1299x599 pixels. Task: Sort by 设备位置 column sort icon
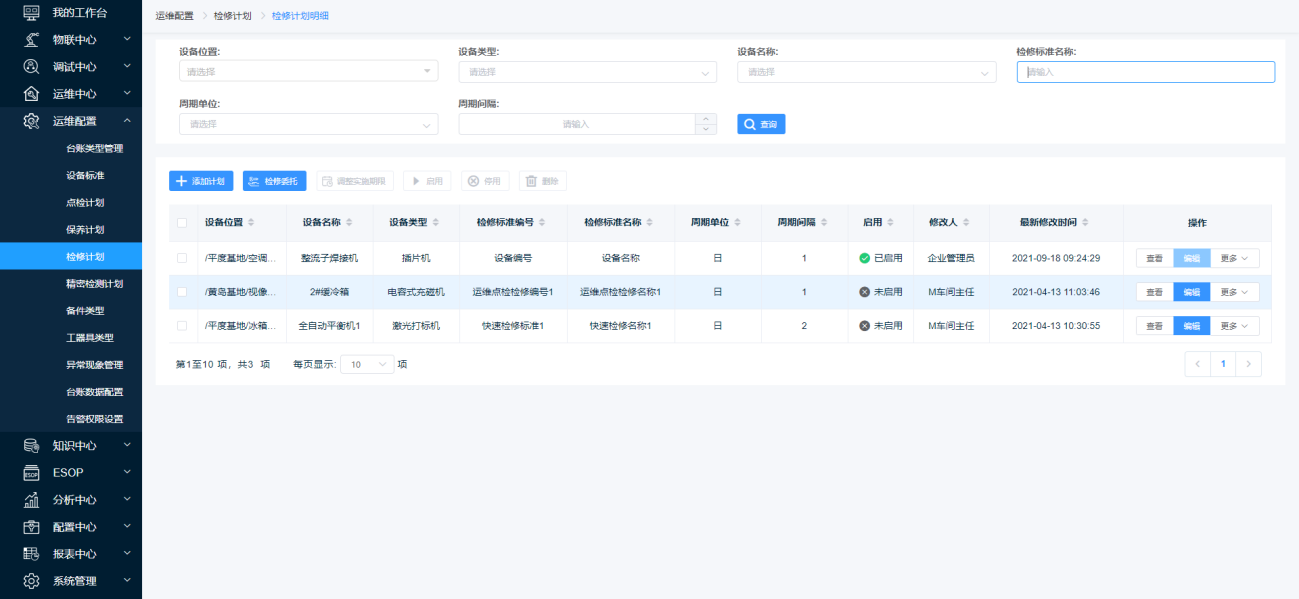click(x=251, y=222)
